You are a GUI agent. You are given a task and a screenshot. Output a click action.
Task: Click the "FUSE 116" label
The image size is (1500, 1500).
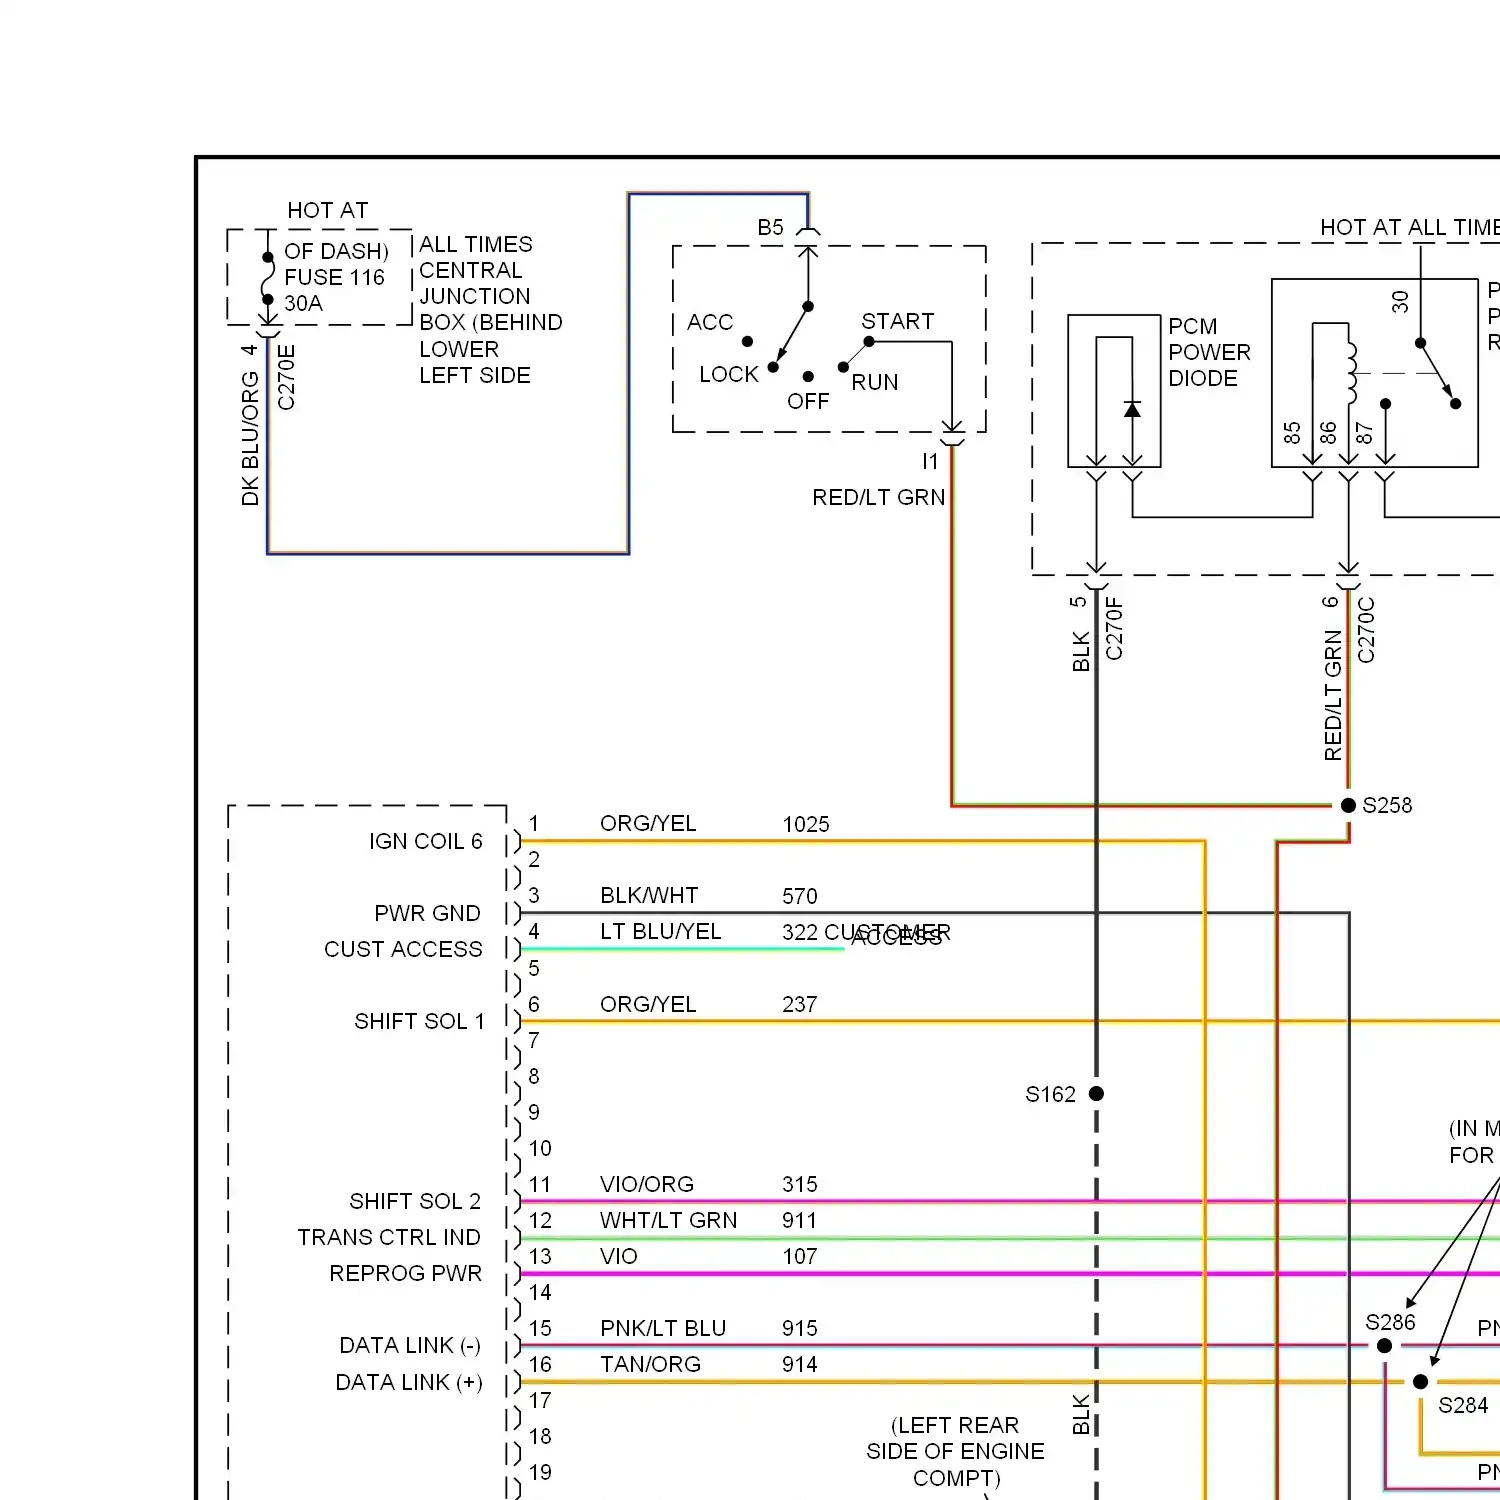coord(334,277)
